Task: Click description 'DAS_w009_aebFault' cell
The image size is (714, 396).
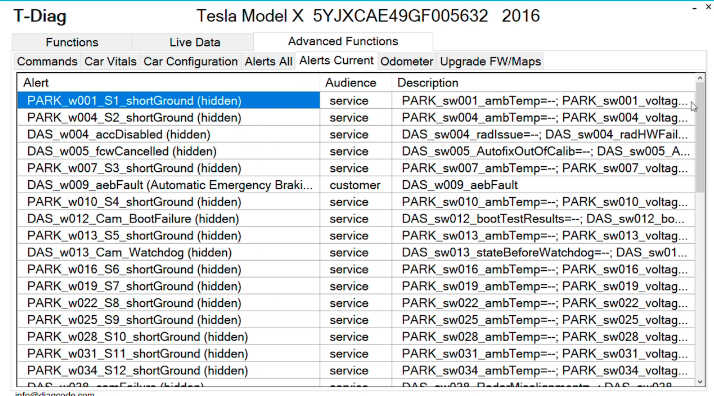Action: pyautogui.click(x=543, y=185)
